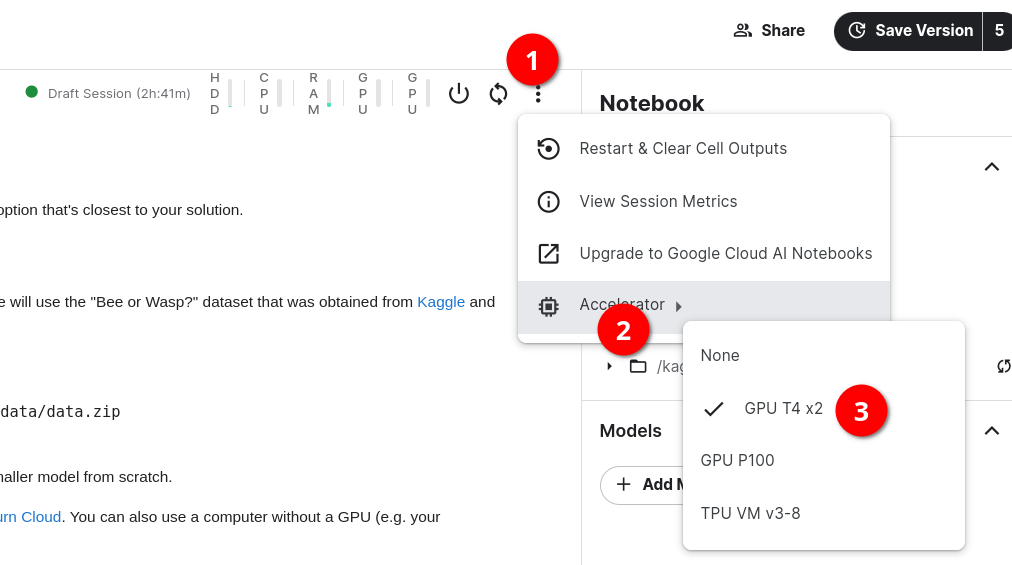The width and height of the screenshot is (1012, 565).
Task: Open the three-dot session options menu
Action: coord(538,94)
